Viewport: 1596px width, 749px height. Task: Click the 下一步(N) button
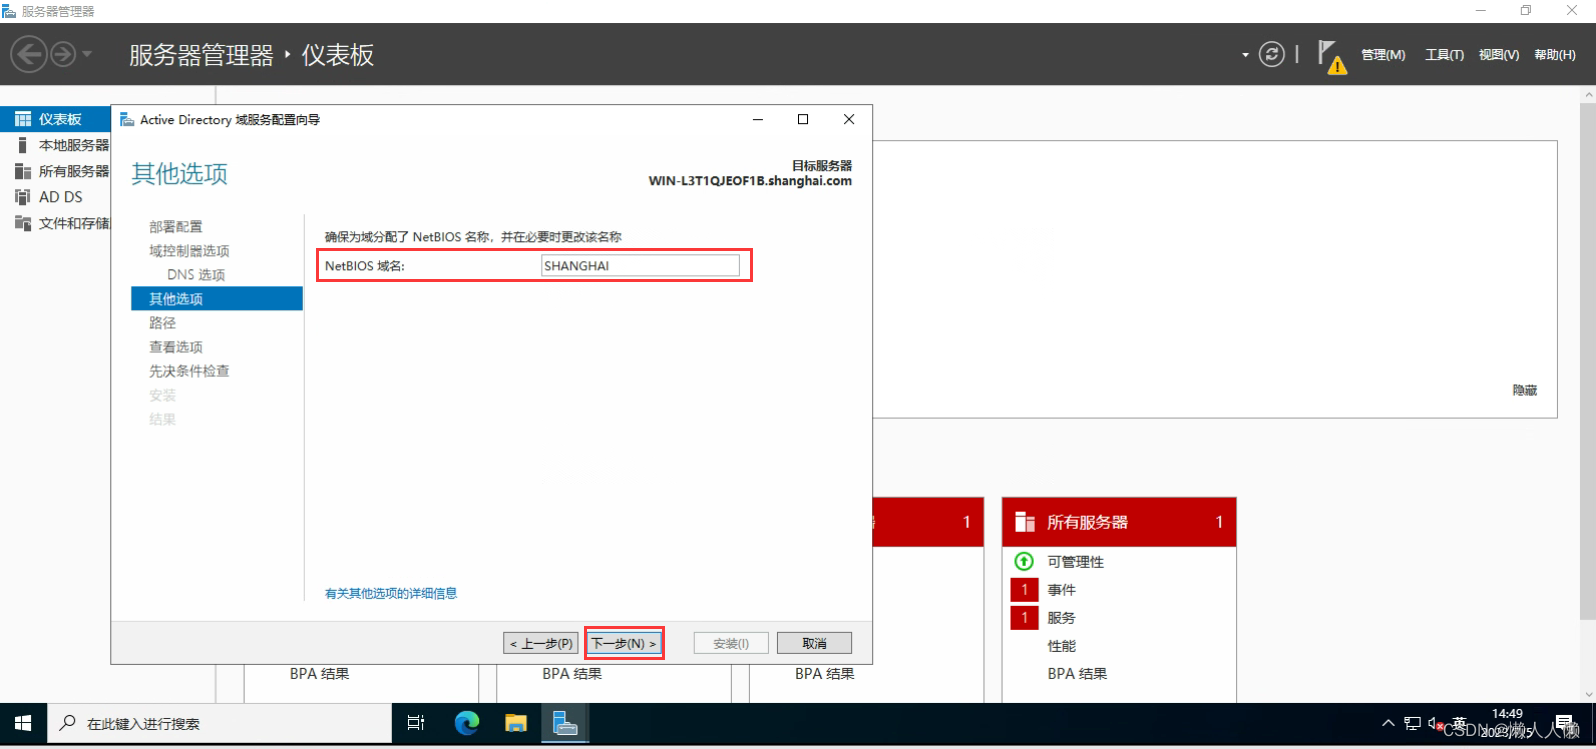click(624, 643)
